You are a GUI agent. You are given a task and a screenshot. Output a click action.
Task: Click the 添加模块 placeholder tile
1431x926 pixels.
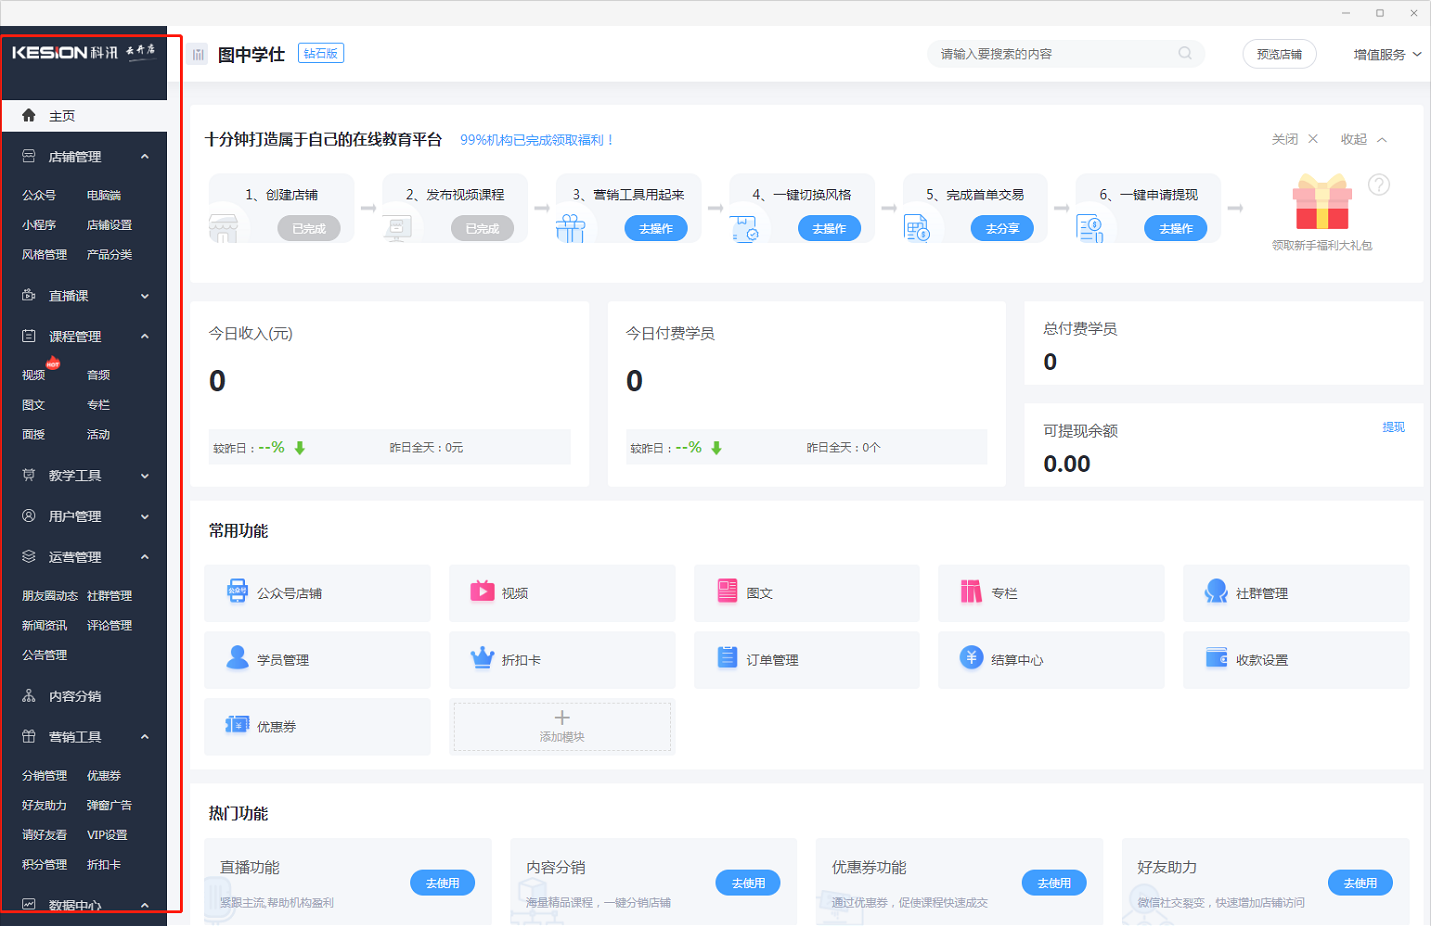click(x=562, y=726)
